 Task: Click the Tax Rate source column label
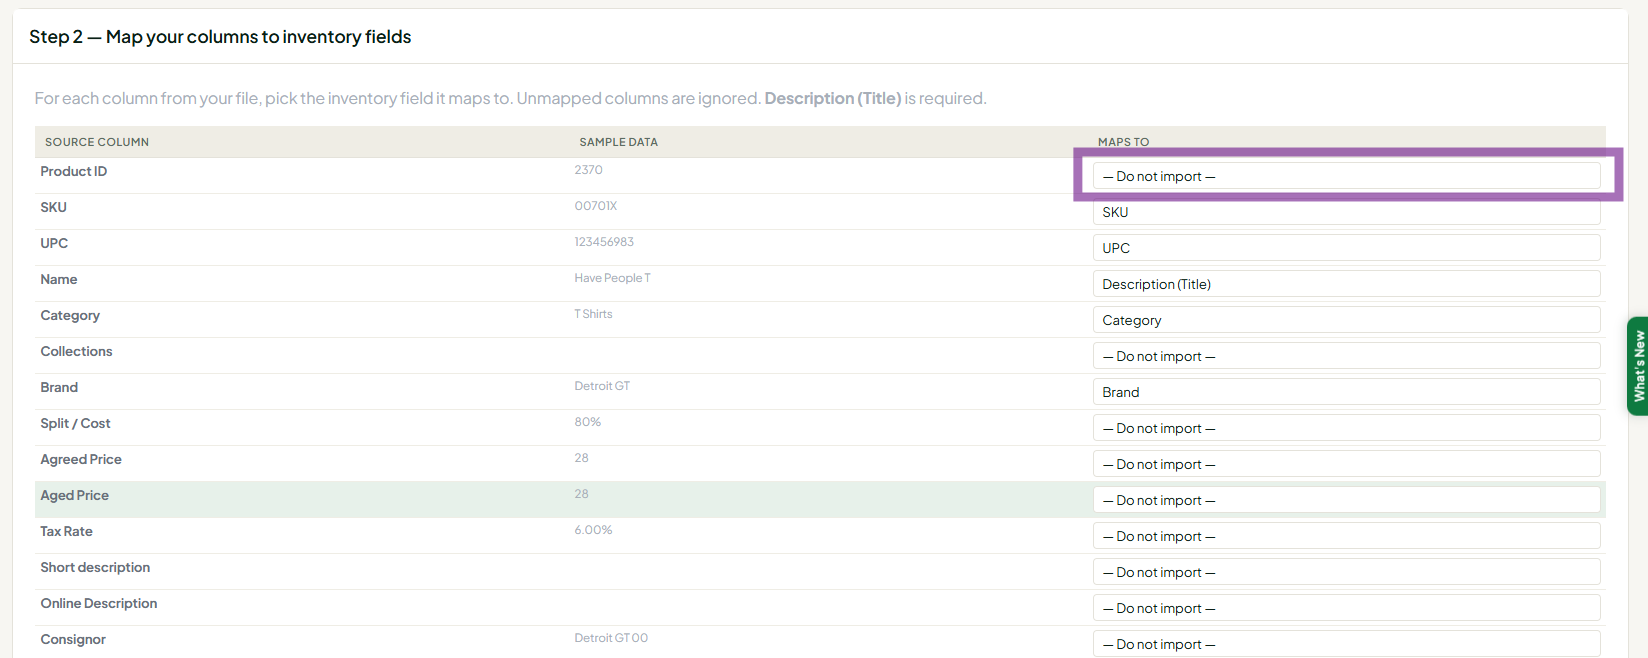click(x=66, y=531)
